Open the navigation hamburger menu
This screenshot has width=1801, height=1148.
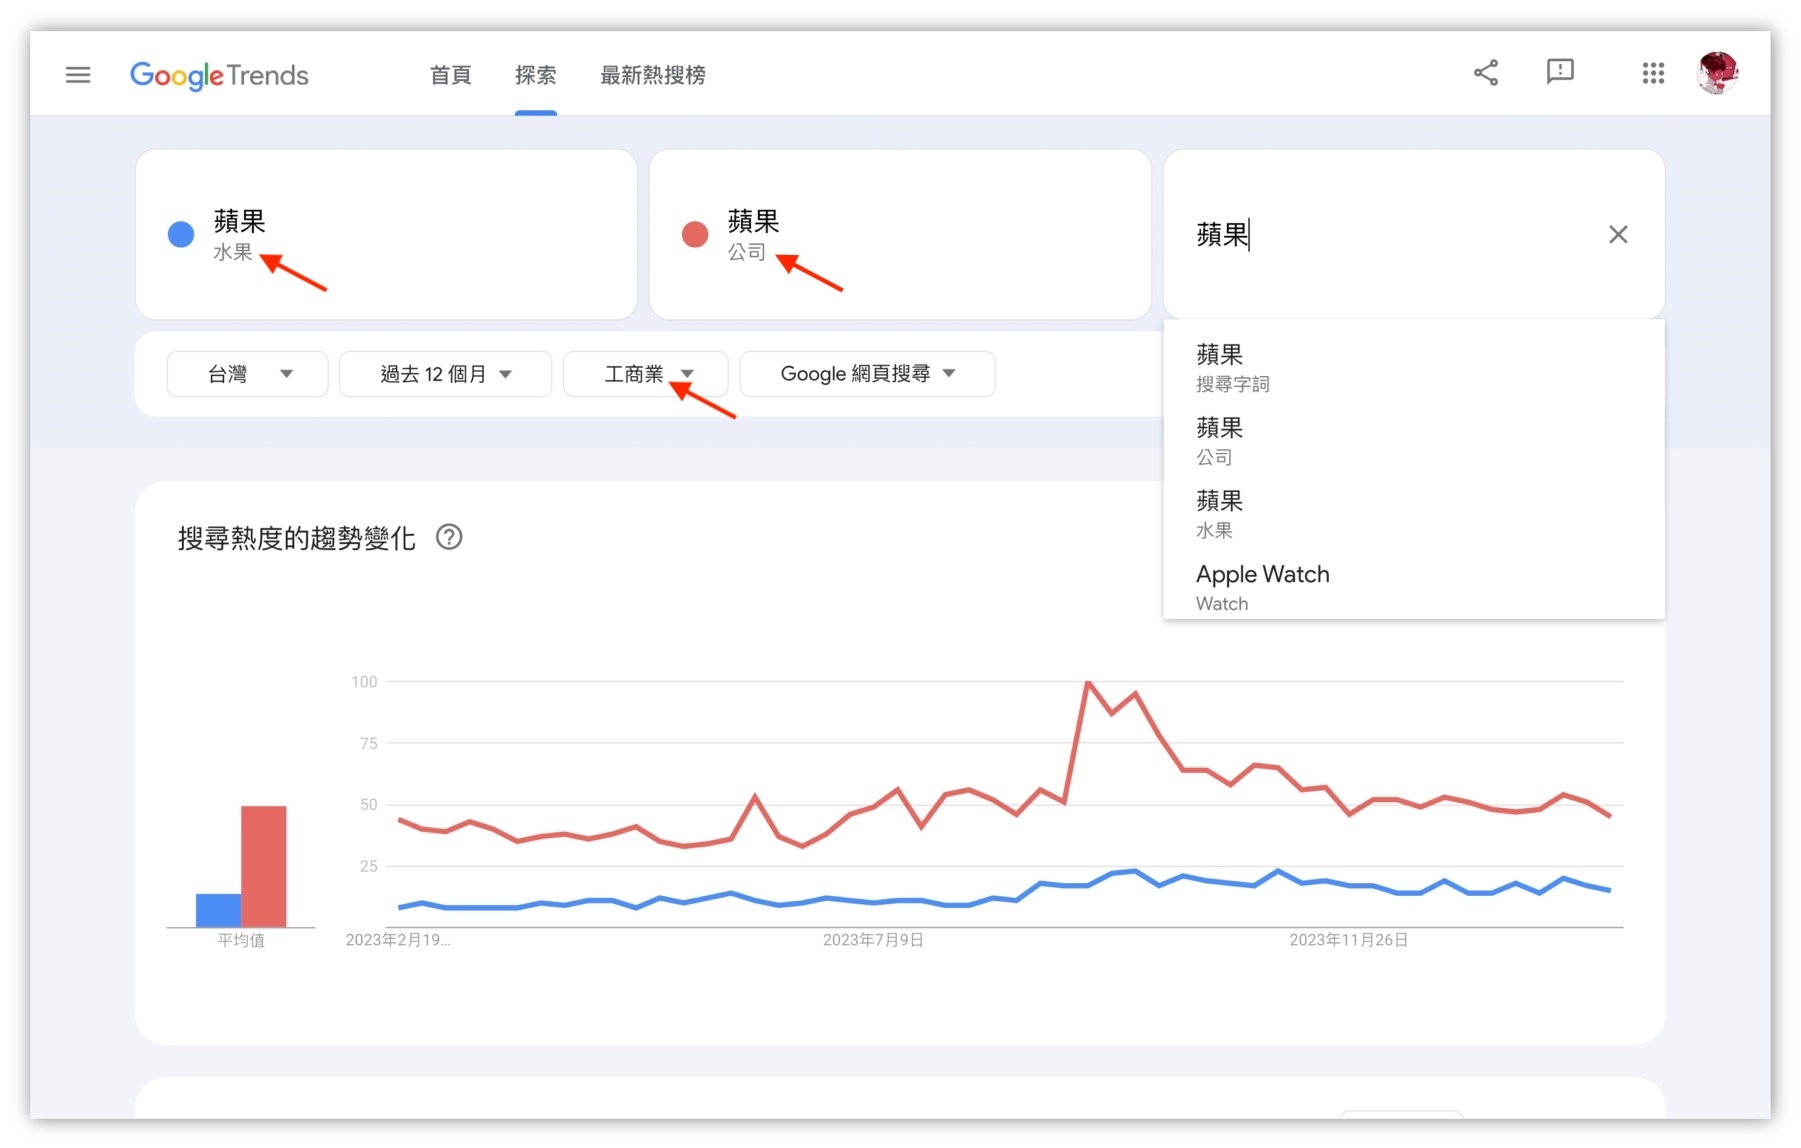(x=77, y=74)
